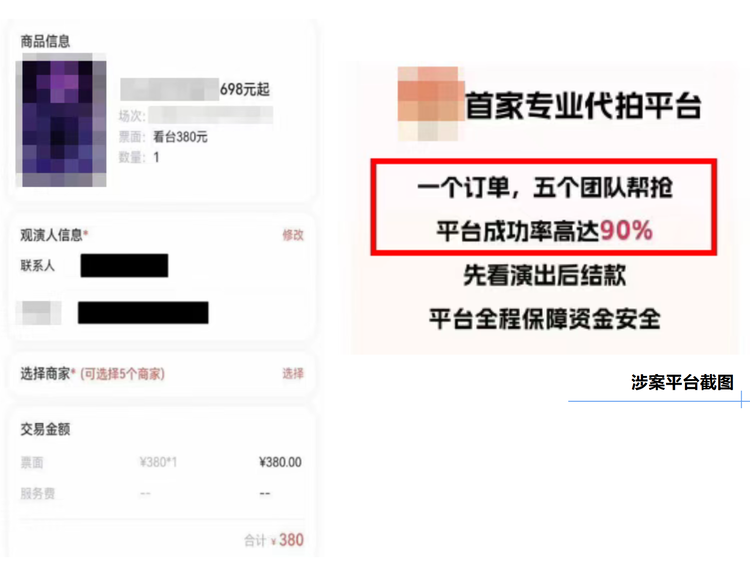This screenshot has width=750, height=571.
Task: Click the 合计 ¥380 total amount
Action: coord(274,540)
